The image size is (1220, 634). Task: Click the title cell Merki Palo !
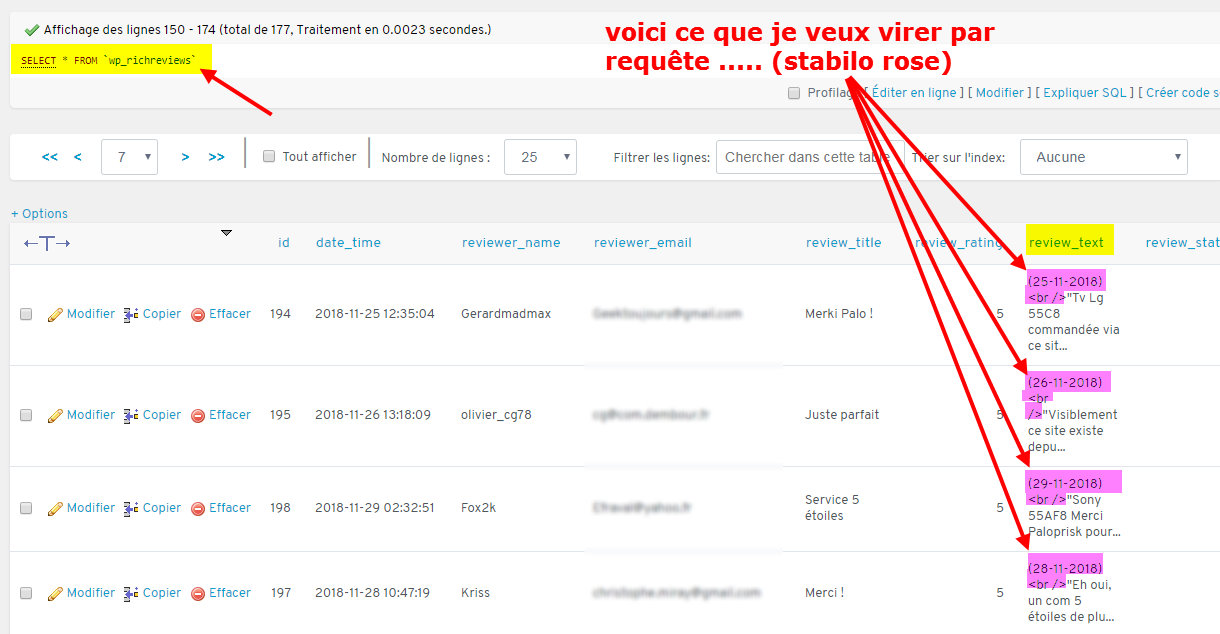839,314
